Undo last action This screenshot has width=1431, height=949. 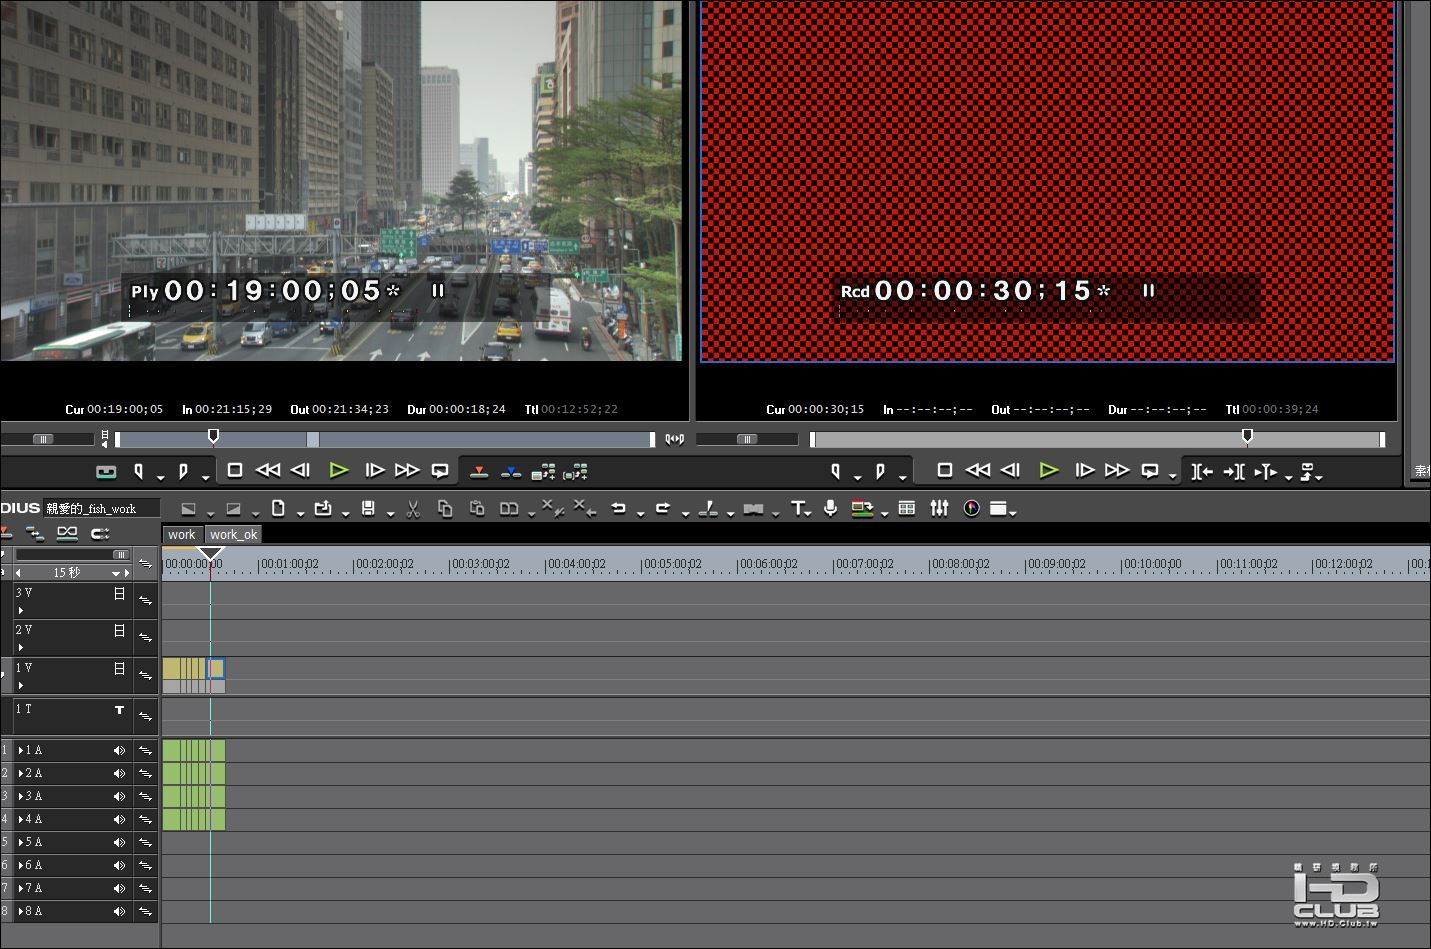pos(618,509)
